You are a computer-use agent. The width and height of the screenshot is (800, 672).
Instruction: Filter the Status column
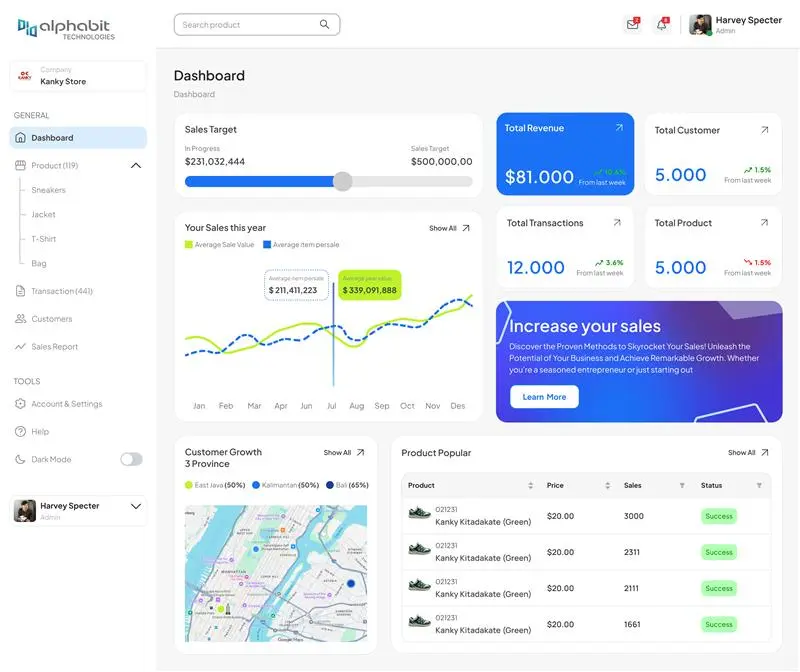759,486
